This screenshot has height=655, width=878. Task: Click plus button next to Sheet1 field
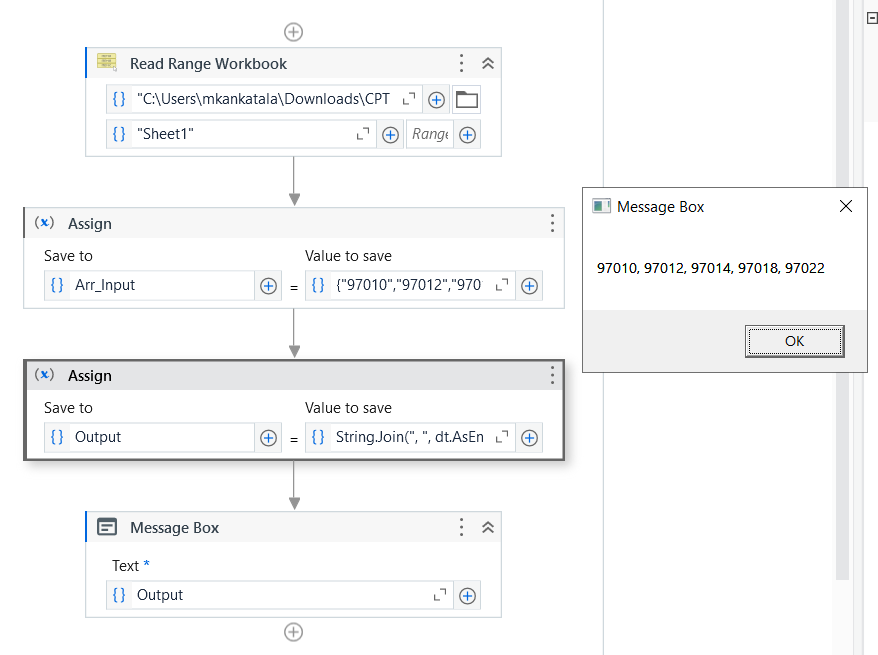391,134
